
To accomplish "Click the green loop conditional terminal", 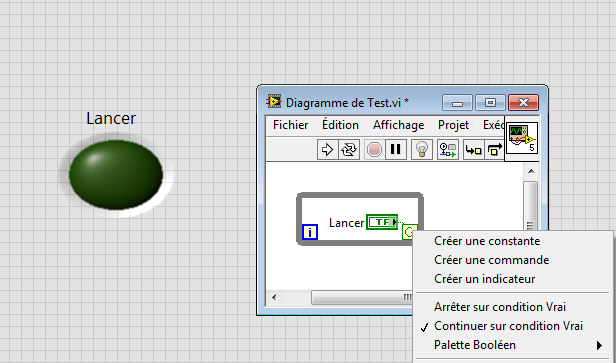I will pos(409,232).
